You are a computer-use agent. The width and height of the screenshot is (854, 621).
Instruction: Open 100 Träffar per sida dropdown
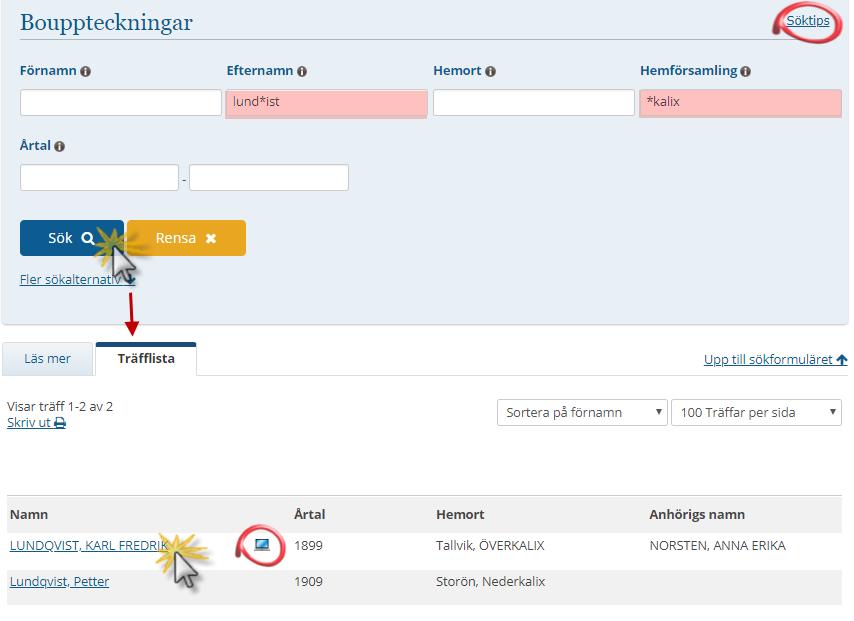coord(756,412)
